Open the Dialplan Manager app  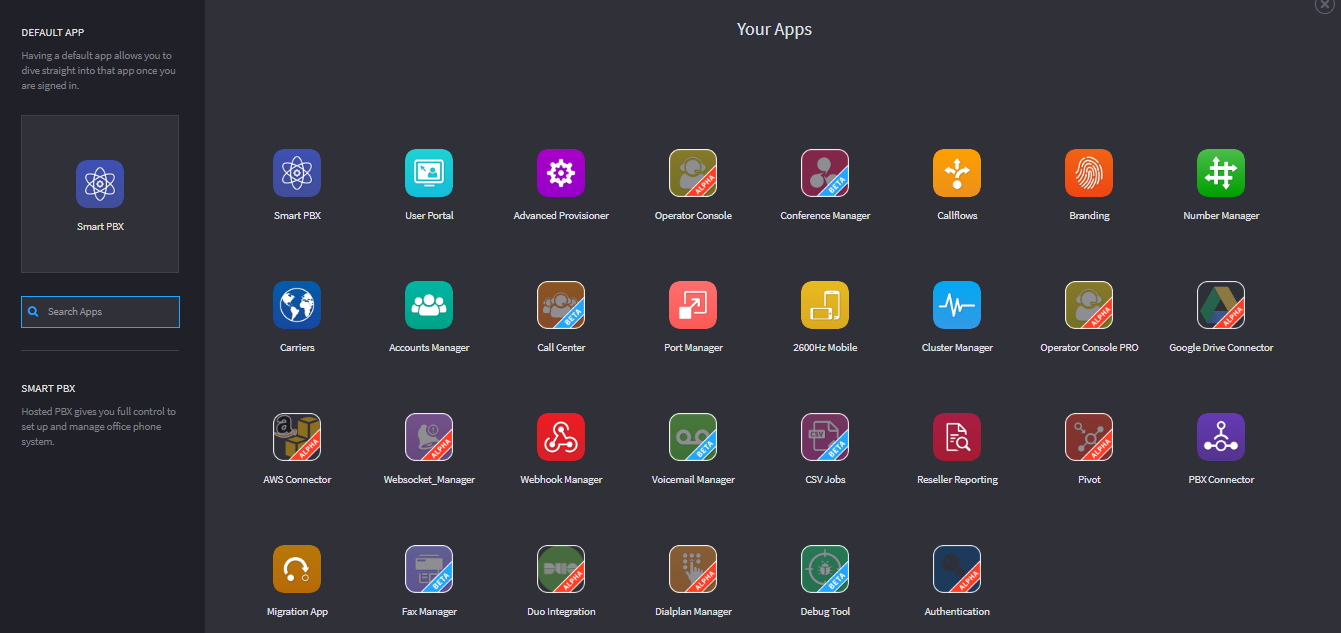click(693, 569)
